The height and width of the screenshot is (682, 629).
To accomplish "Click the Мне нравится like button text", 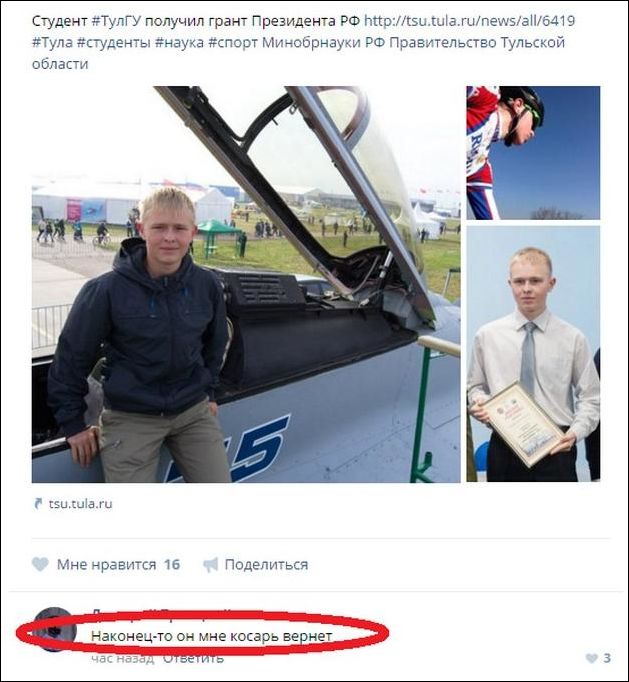I will point(106,565).
